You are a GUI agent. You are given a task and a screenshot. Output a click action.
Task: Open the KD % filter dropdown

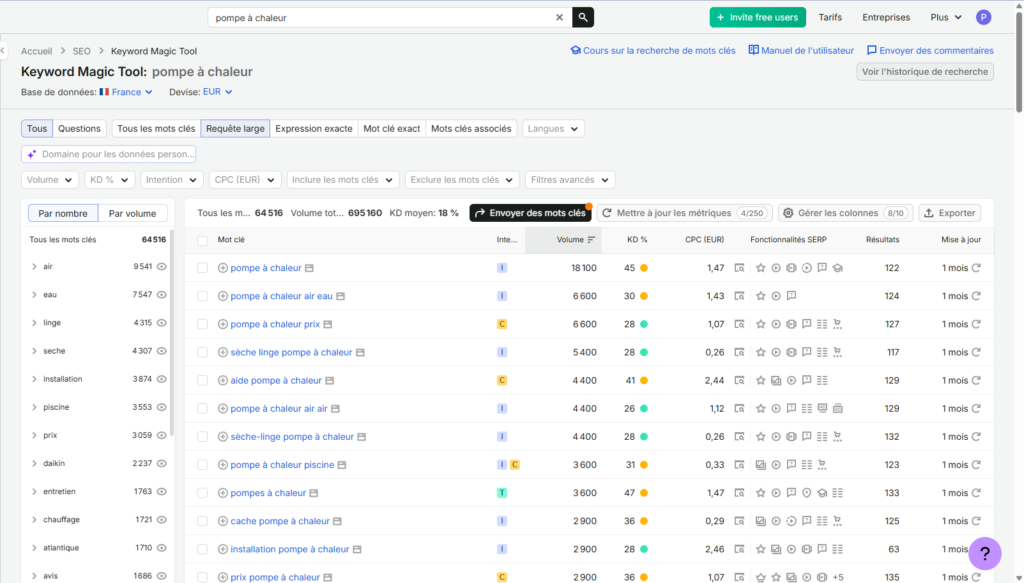(109, 180)
